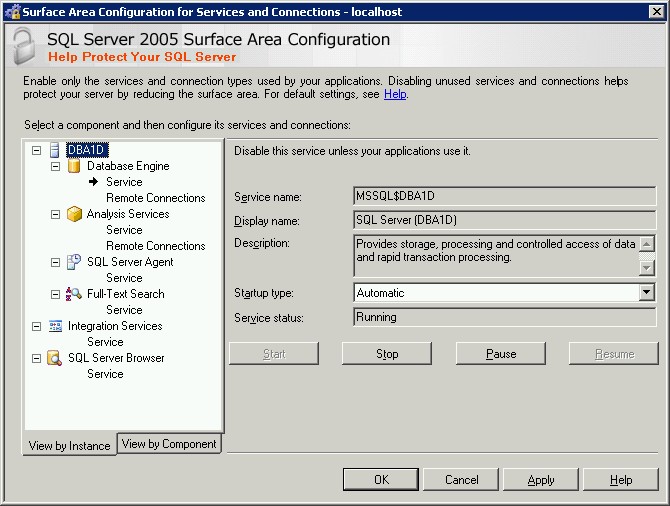Collapse the SQL Server Agent node
This screenshot has height=506, width=670.
tap(56, 262)
